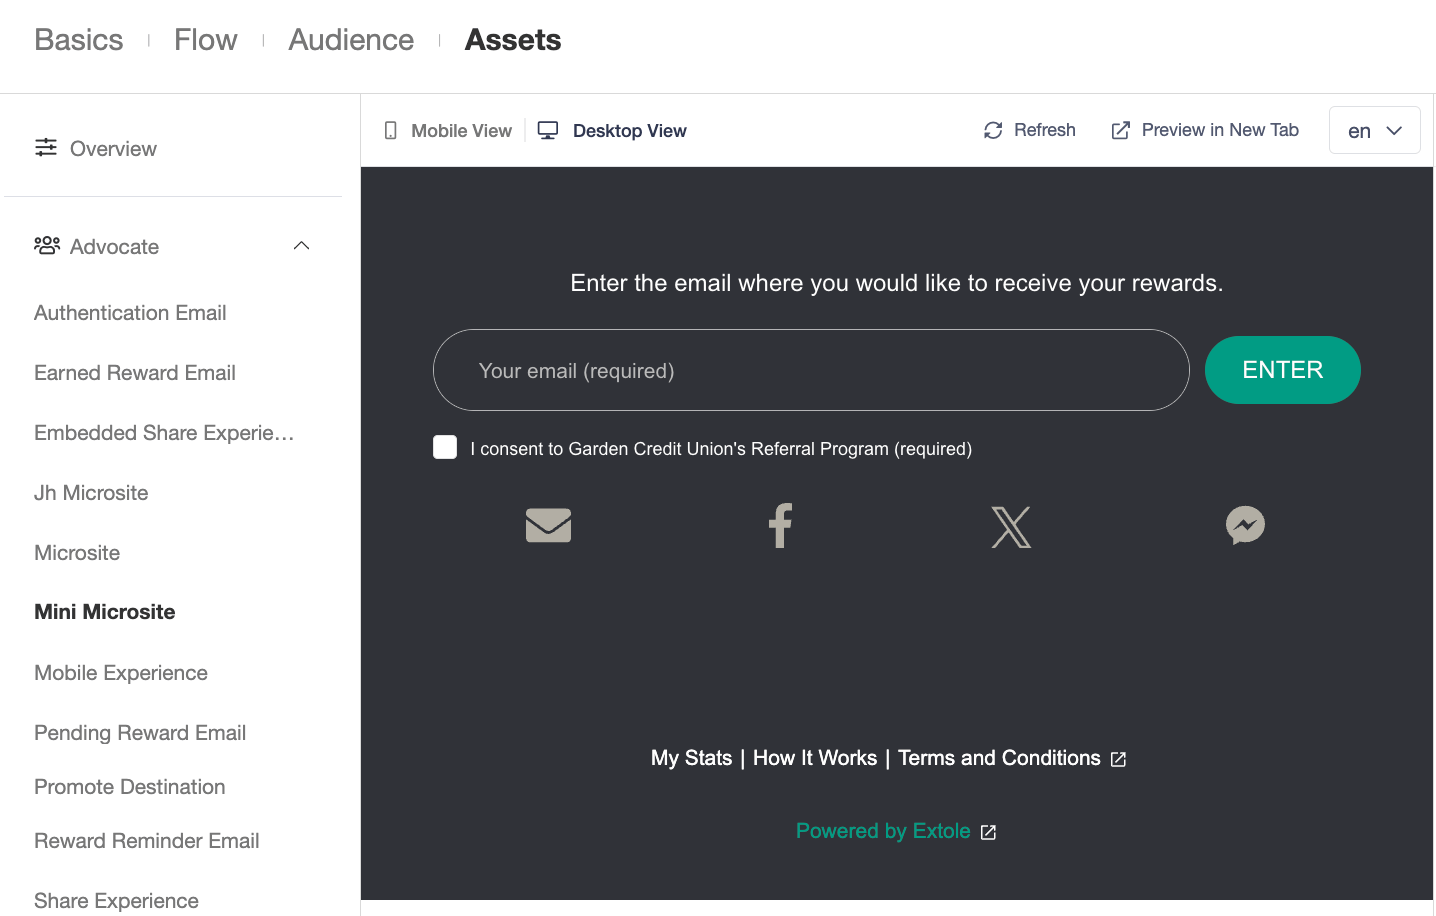Click the green ENTER button

click(1282, 370)
